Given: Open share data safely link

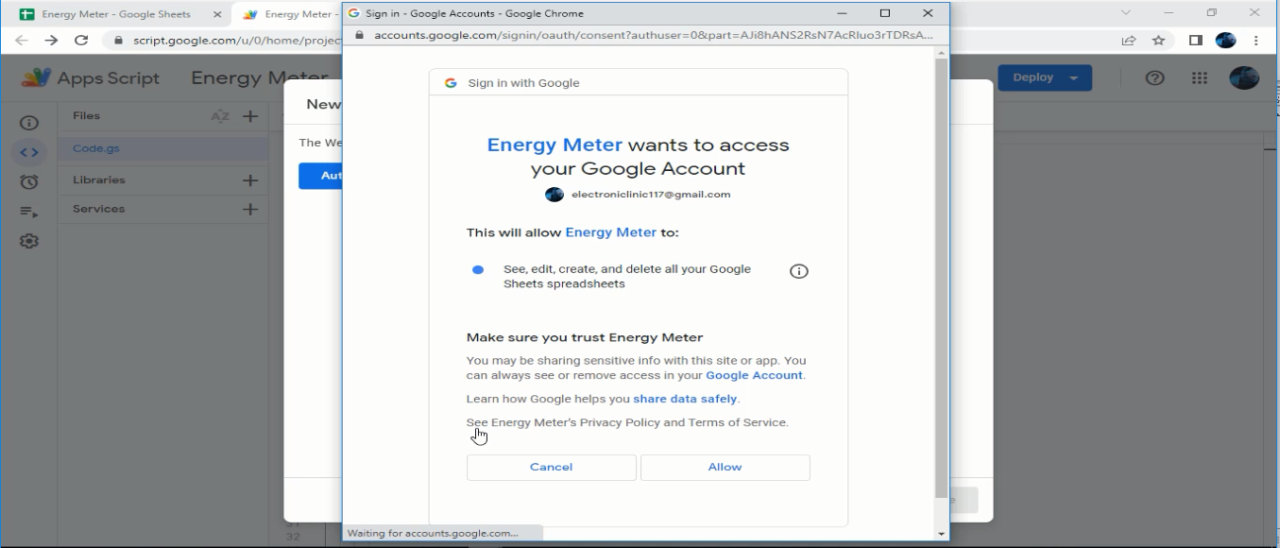Looking at the screenshot, I should coord(685,399).
